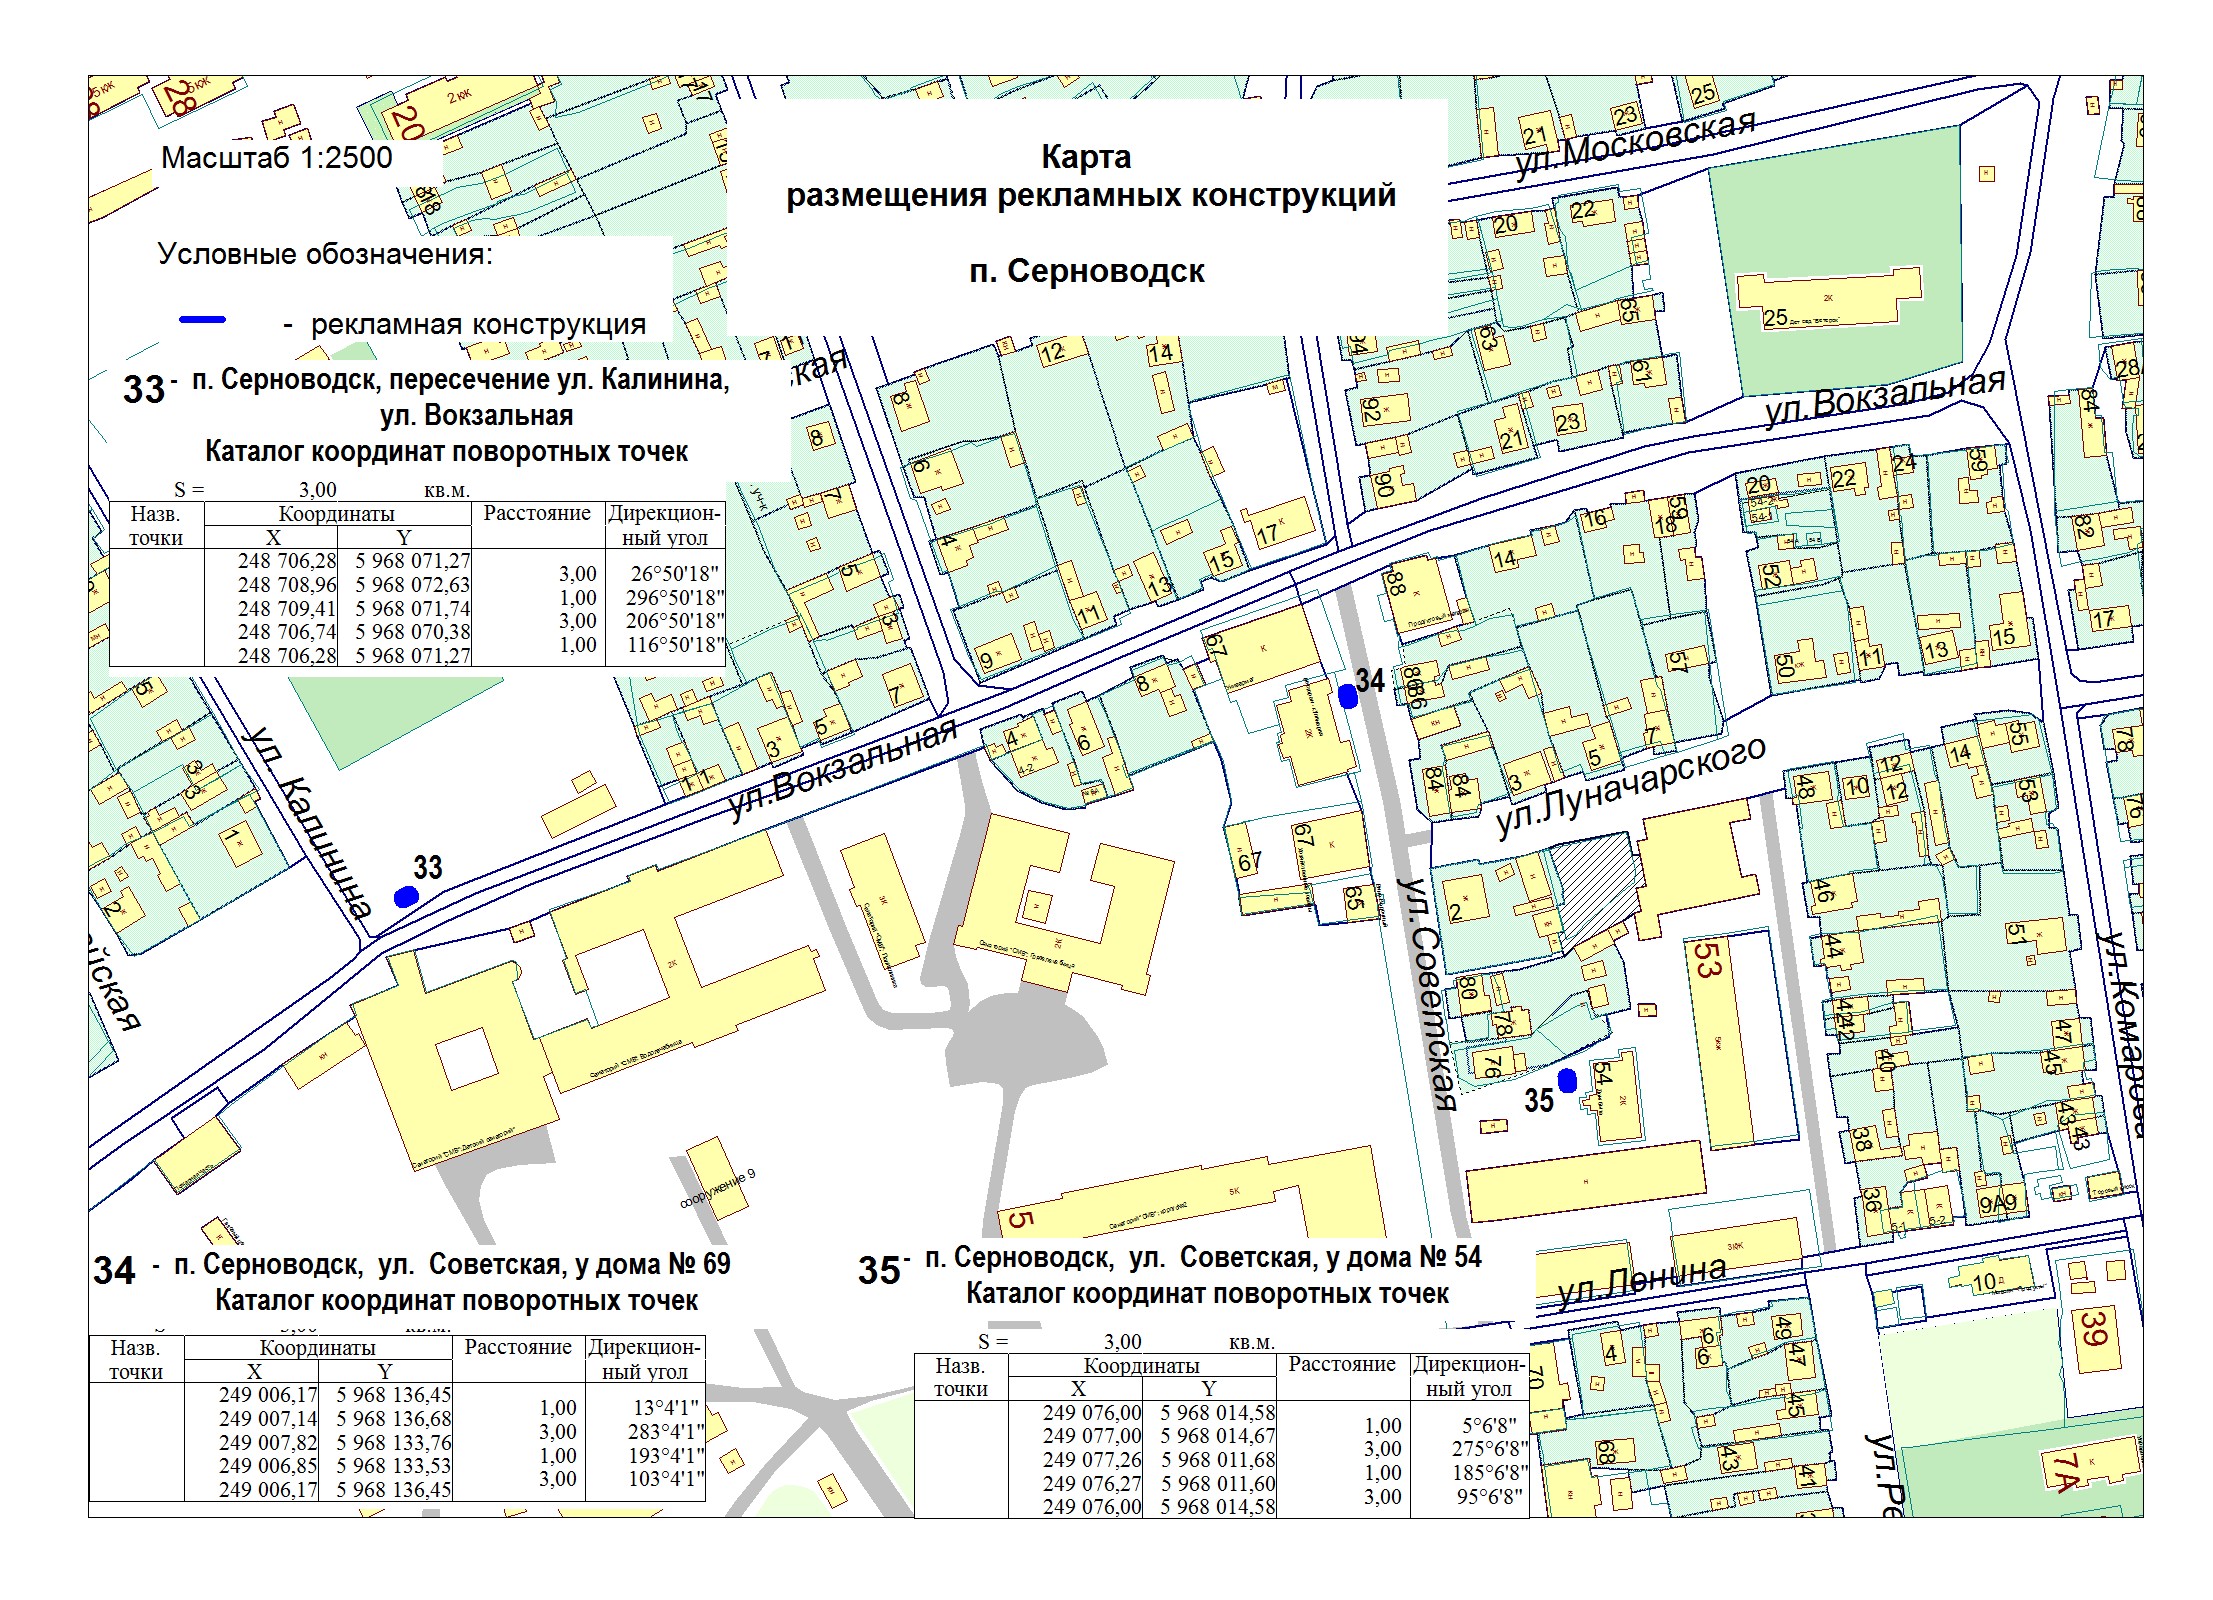The image size is (2213, 1600).
Task: Click directional angle 5°6'8"
Action: 1489,1426
